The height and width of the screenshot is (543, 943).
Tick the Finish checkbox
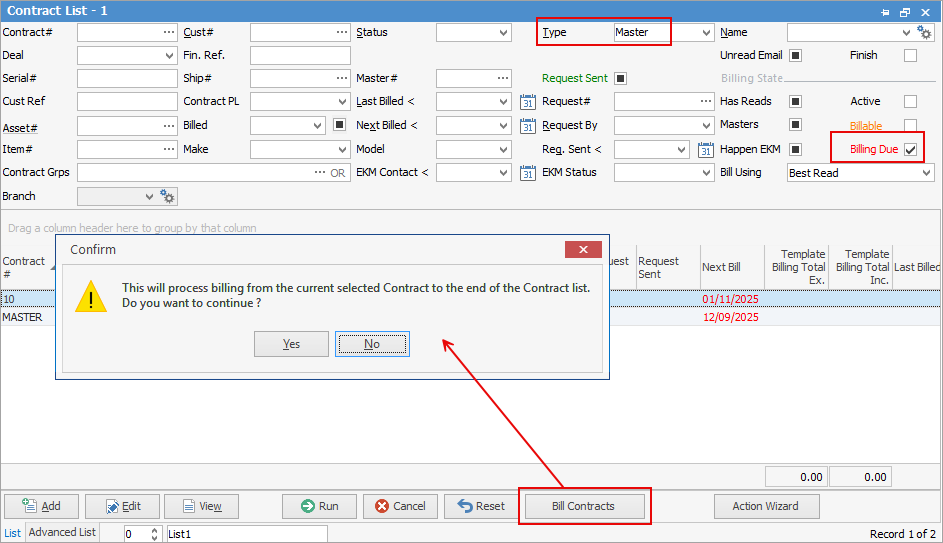[x=911, y=55]
